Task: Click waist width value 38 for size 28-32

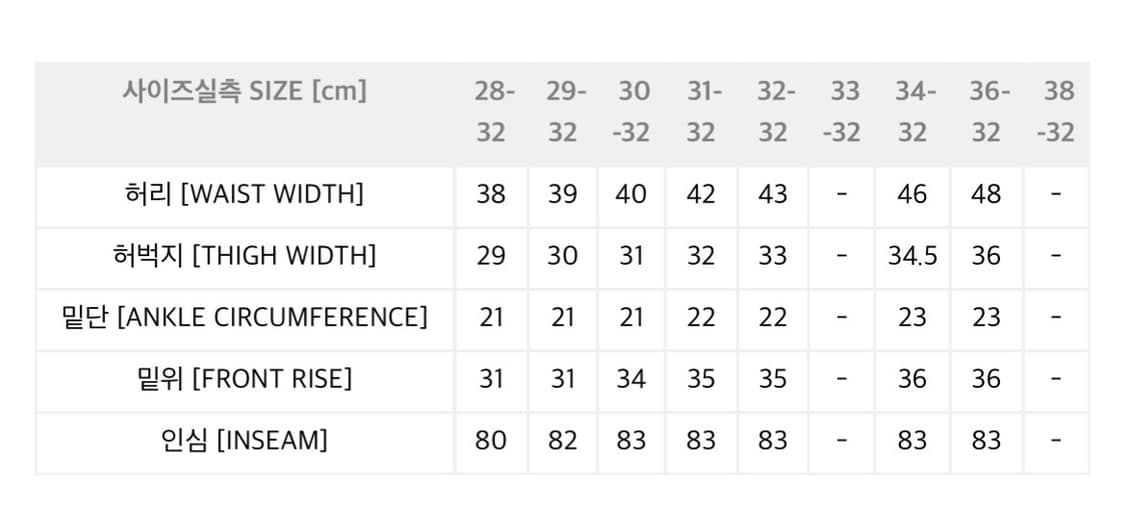Action: tap(491, 194)
